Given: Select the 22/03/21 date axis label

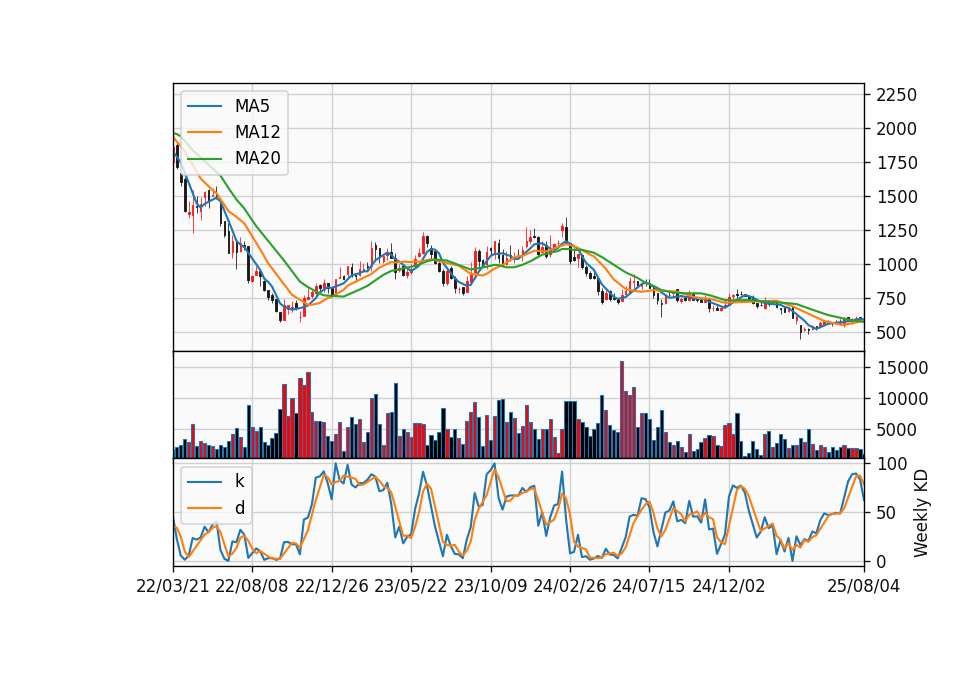Looking at the screenshot, I should click(173, 586).
